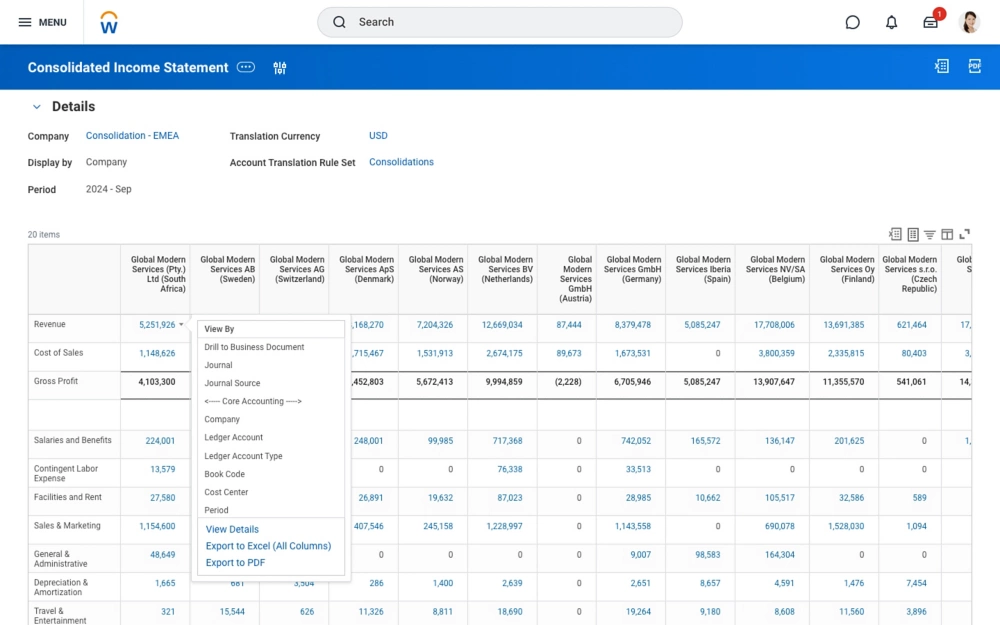Select Book Code in View By menu
The image size is (1000, 625).
[x=224, y=474]
